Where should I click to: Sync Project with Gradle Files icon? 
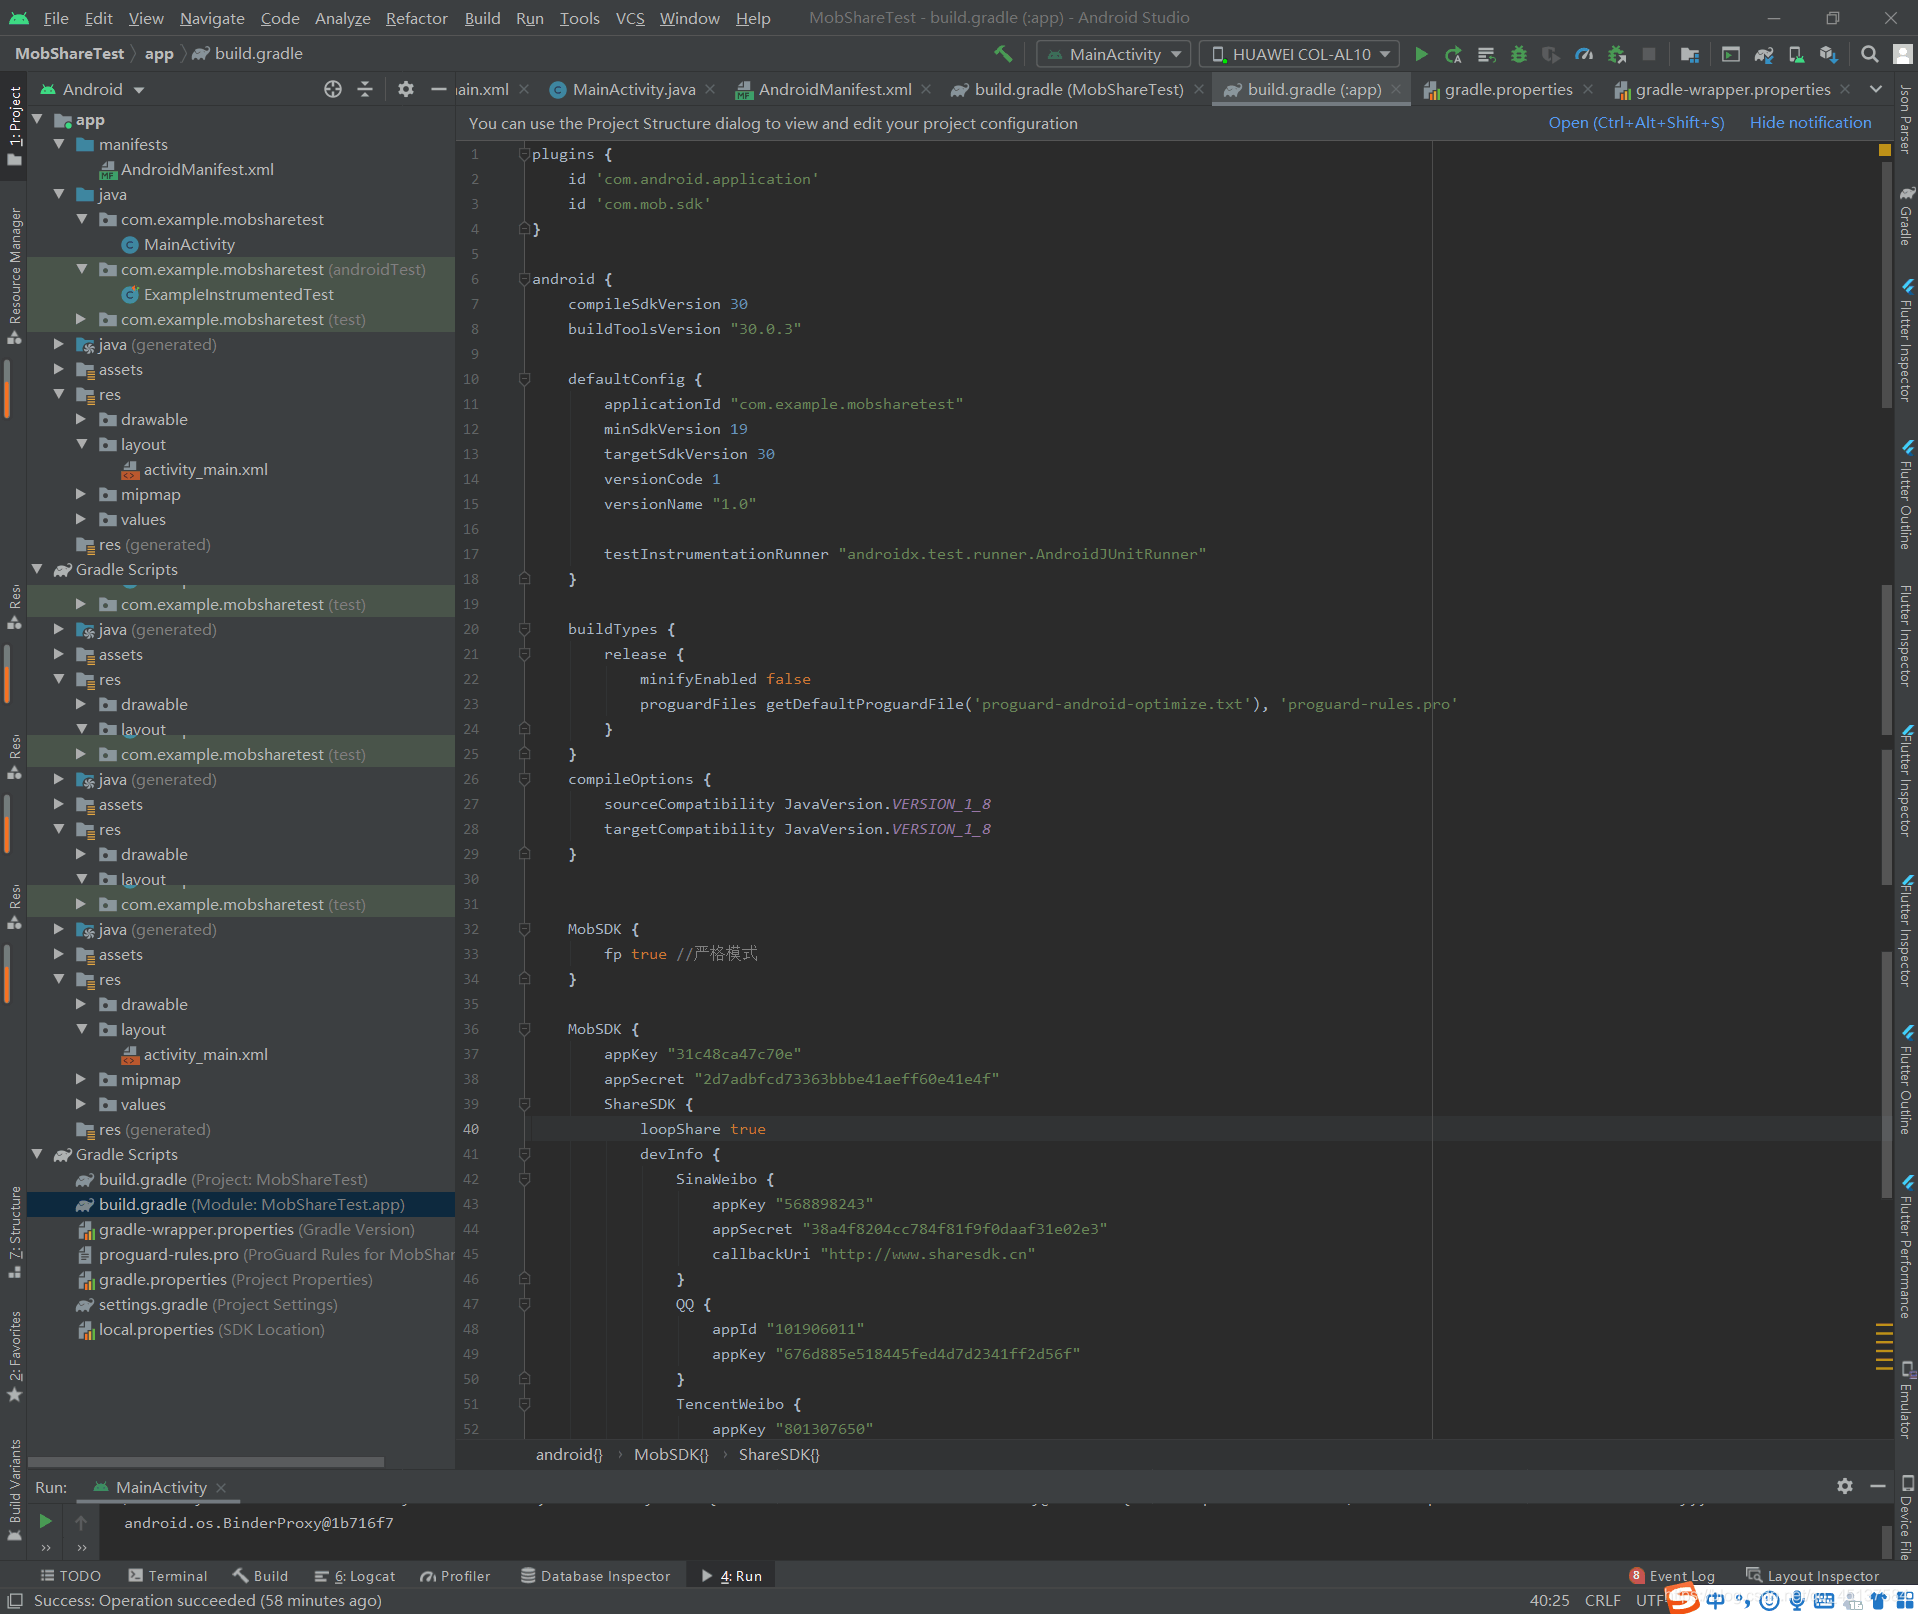[1764, 54]
